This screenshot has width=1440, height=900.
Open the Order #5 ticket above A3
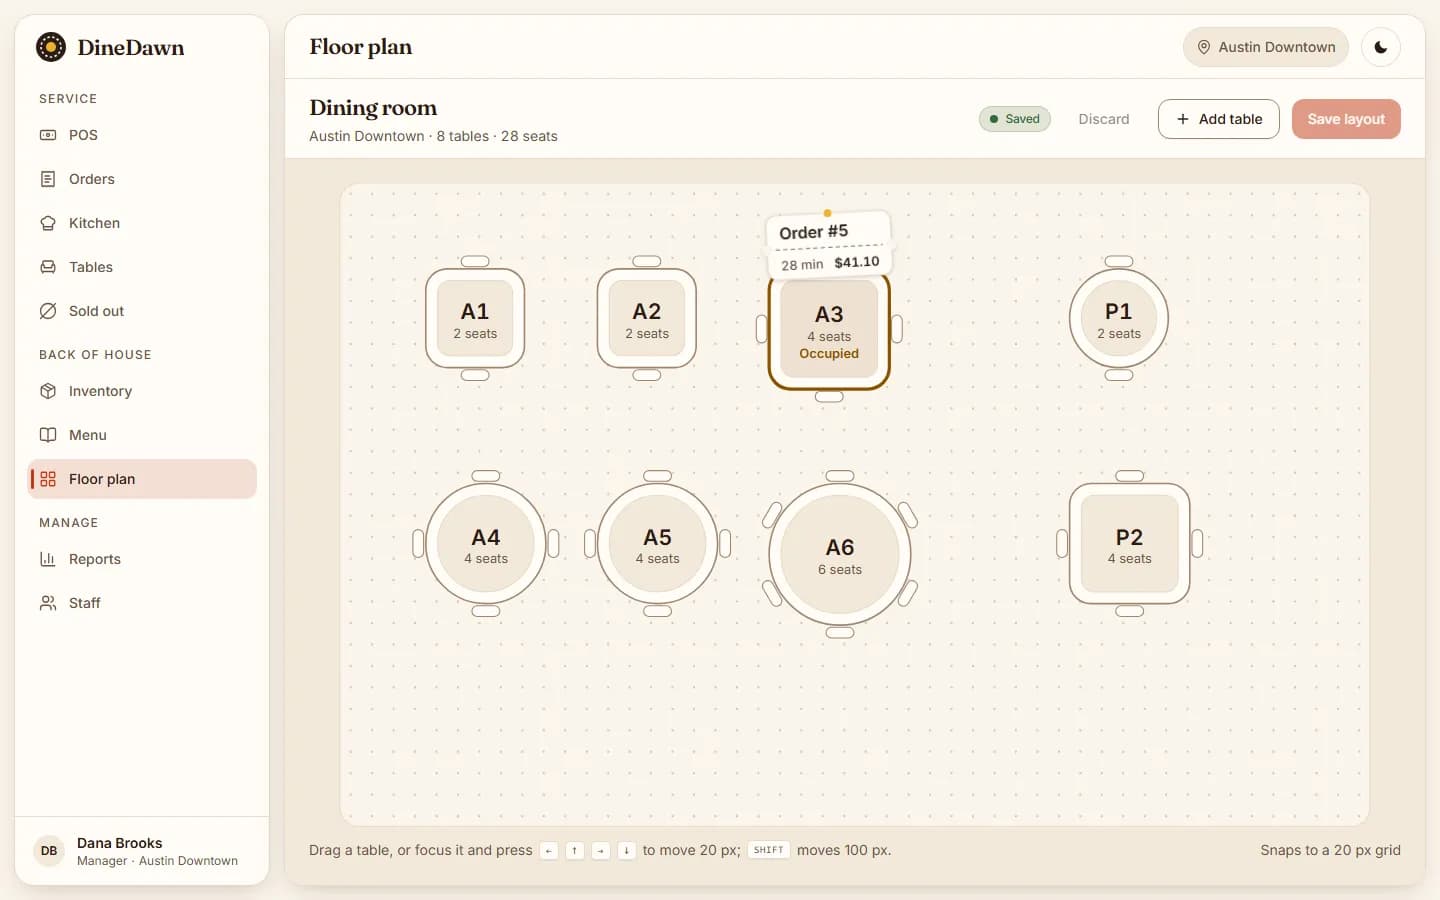click(x=829, y=244)
